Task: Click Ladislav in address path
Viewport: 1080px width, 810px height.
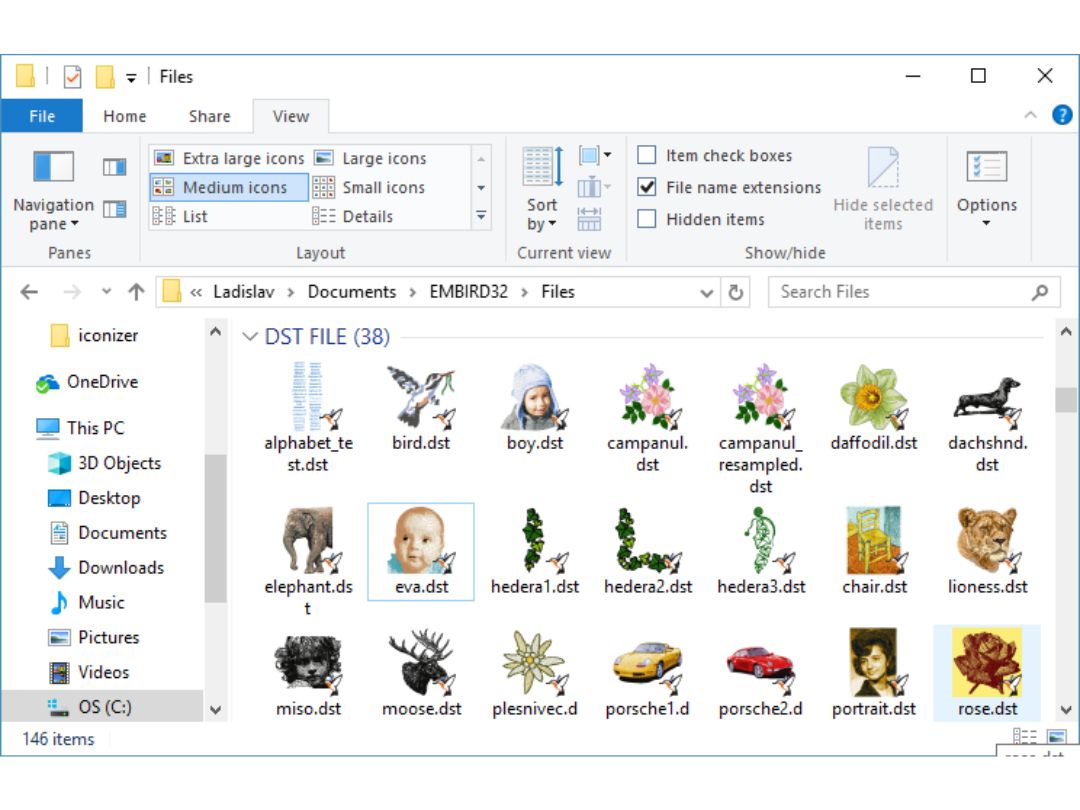Action: [244, 292]
